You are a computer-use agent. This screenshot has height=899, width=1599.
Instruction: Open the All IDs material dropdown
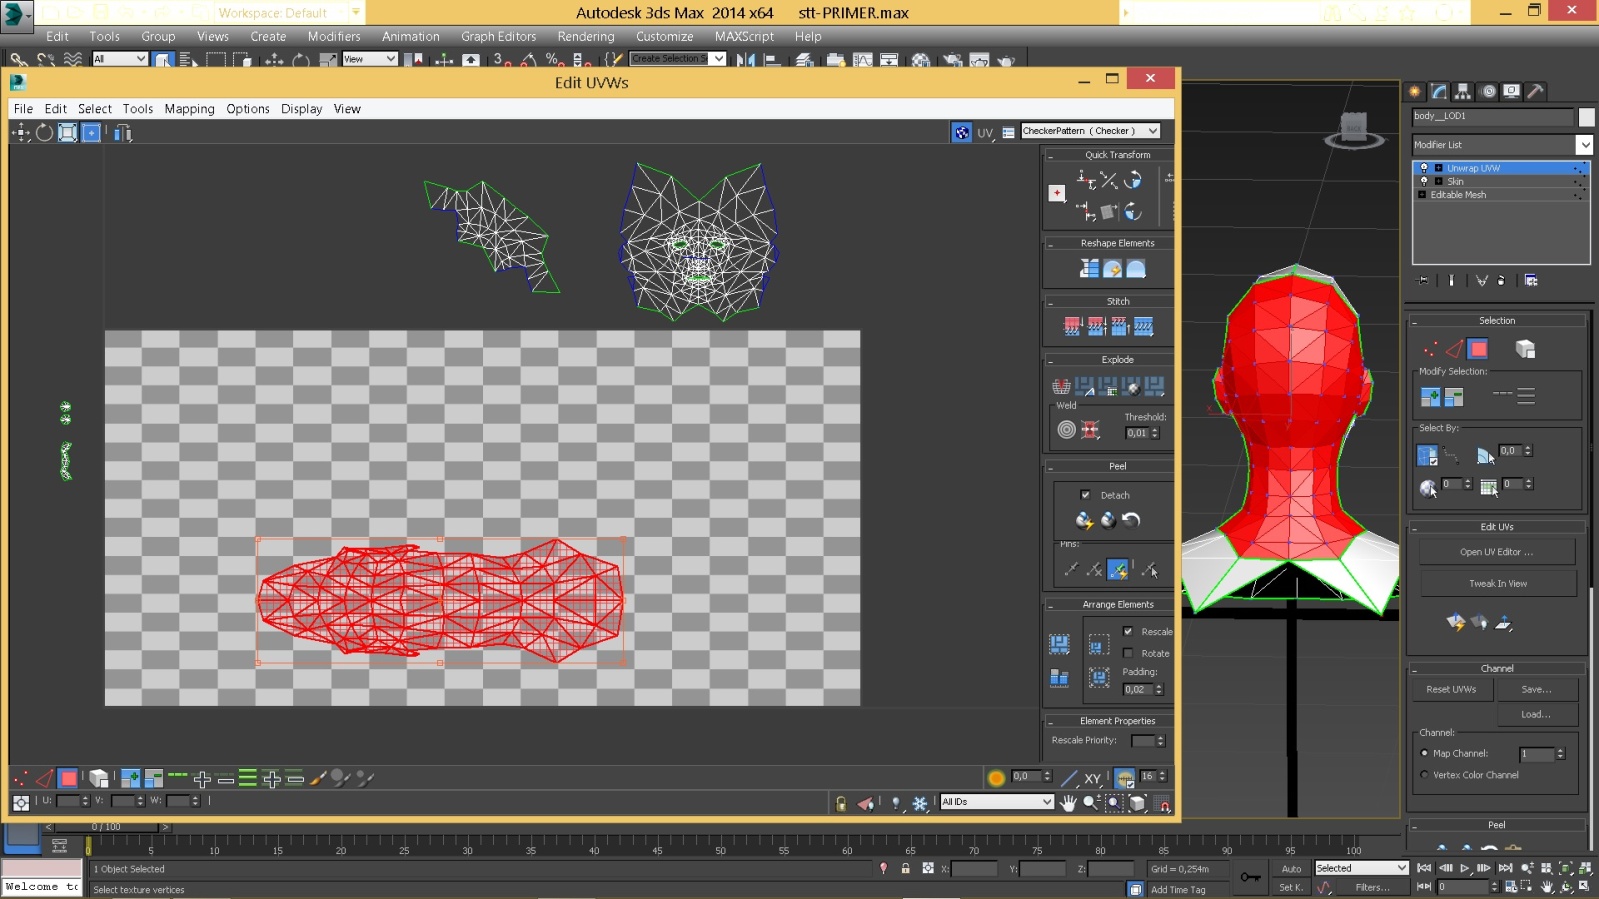pyautogui.click(x=997, y=801)
